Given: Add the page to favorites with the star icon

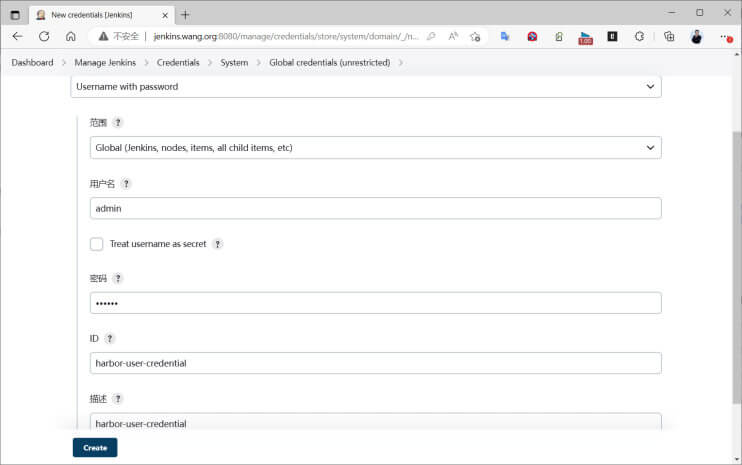Looking at the screenshot, I should pos(475,36).
